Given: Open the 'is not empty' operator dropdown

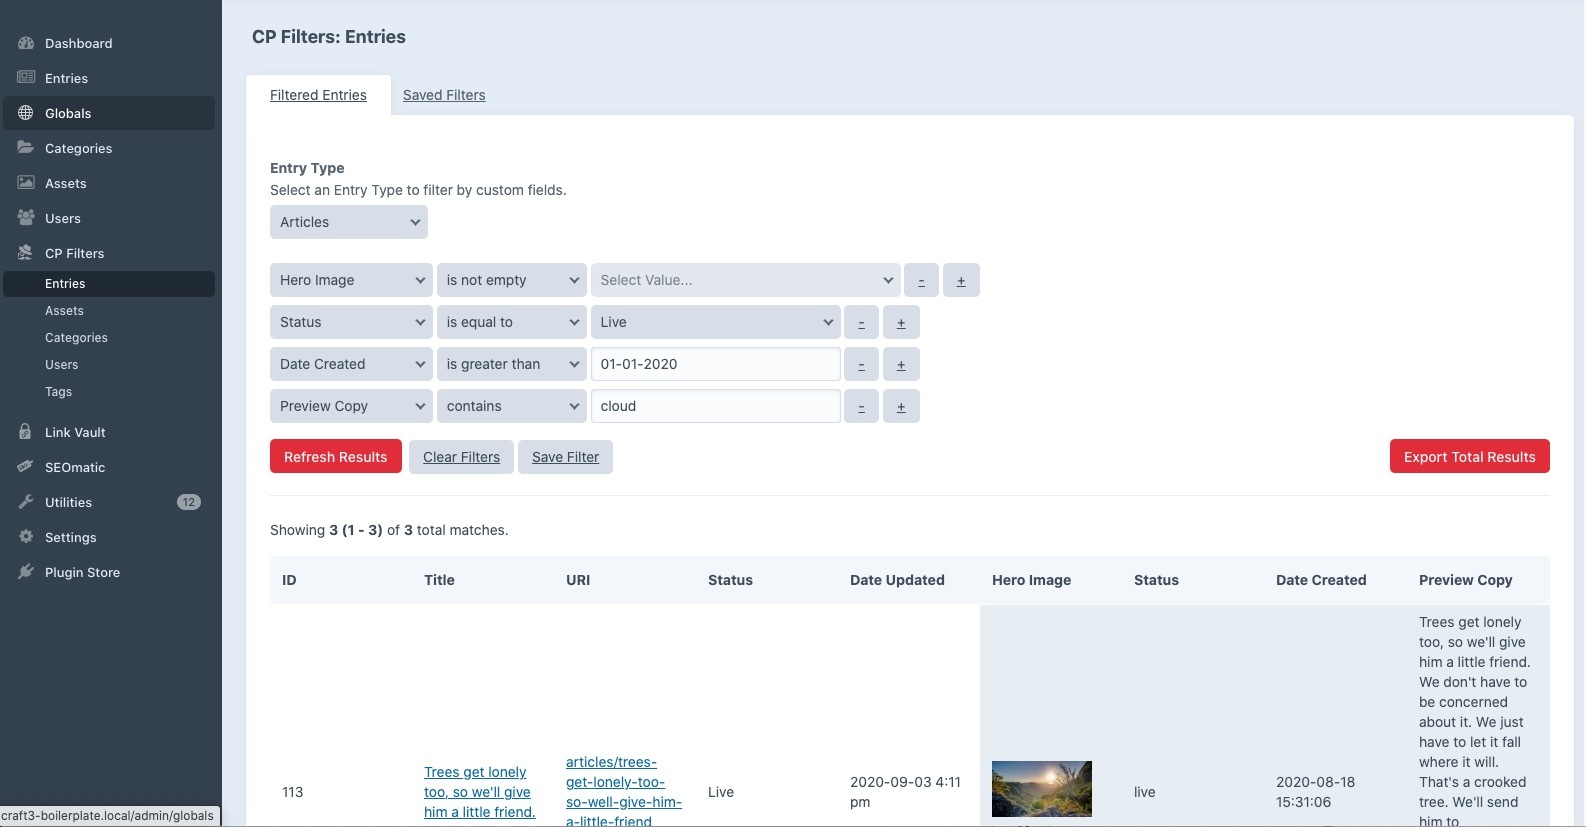Looking at the screenshot, I should pyautogui.click(x=512, y=280).
